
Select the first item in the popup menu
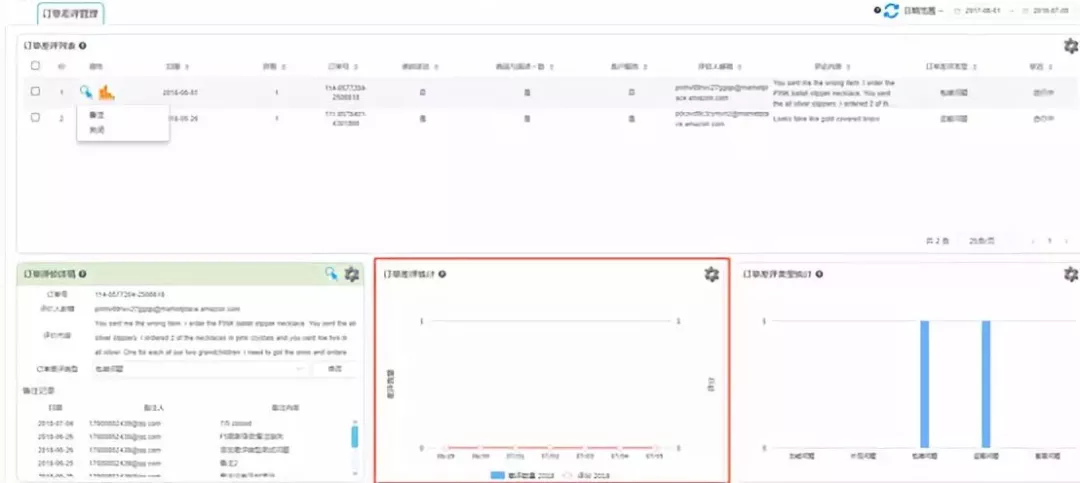pos(97,115)
